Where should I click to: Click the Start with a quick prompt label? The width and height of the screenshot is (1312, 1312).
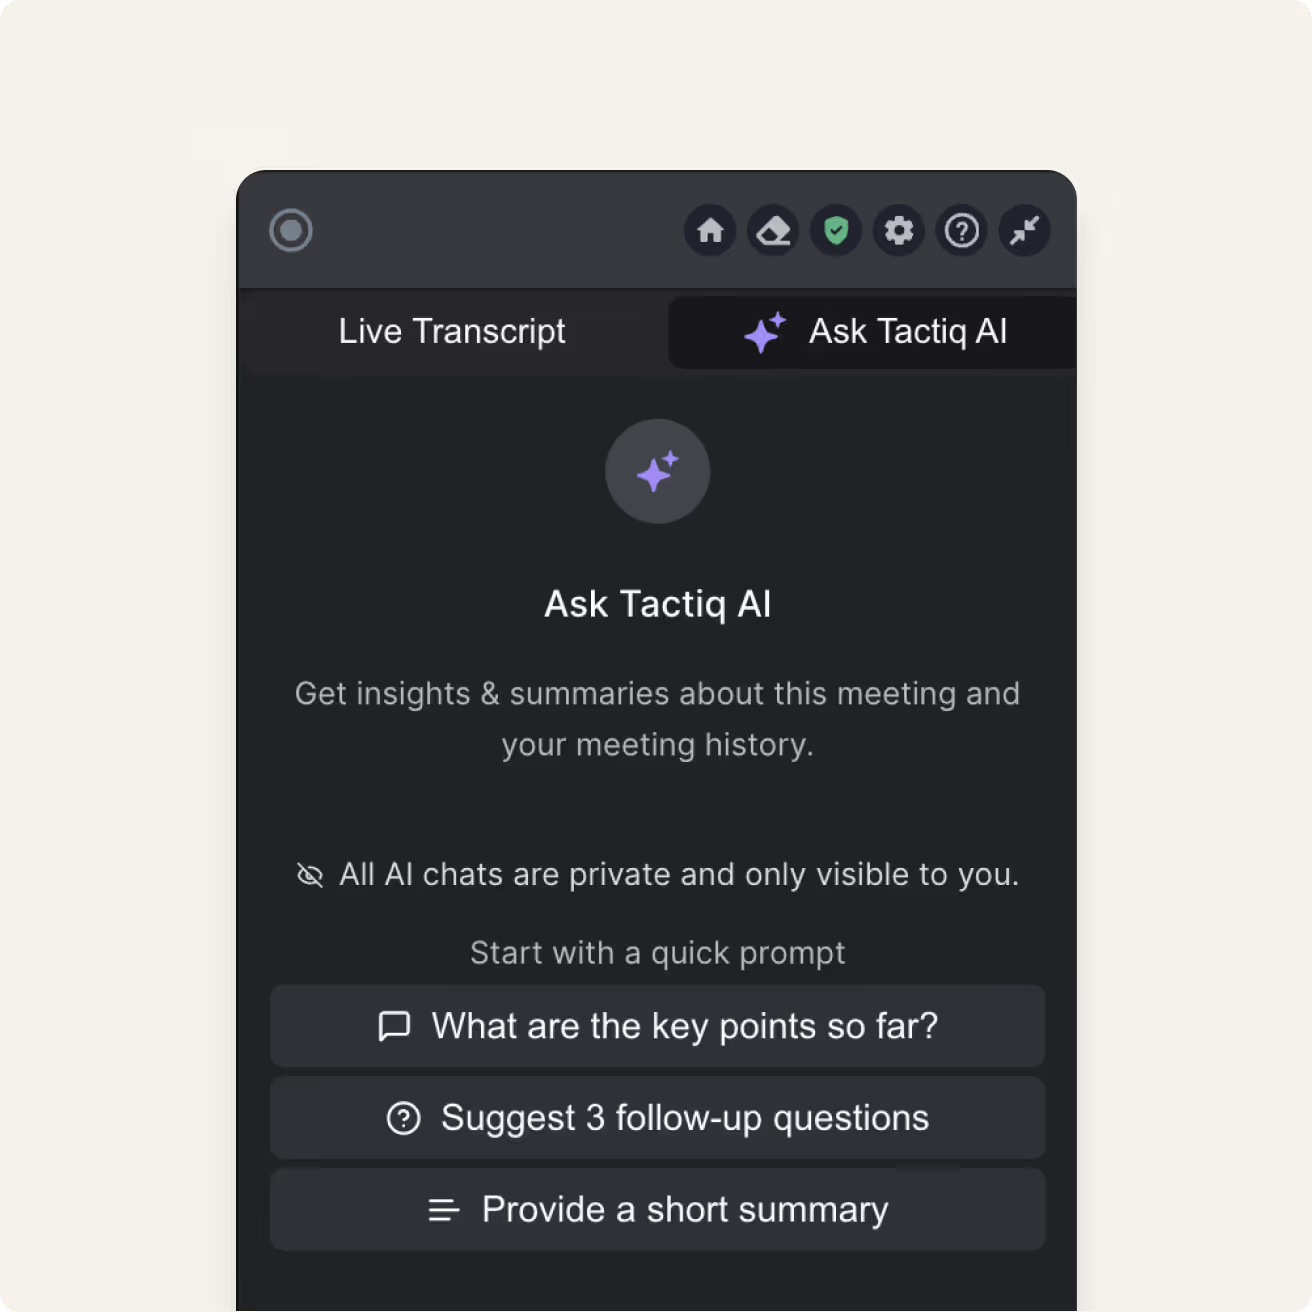(657, 953)
